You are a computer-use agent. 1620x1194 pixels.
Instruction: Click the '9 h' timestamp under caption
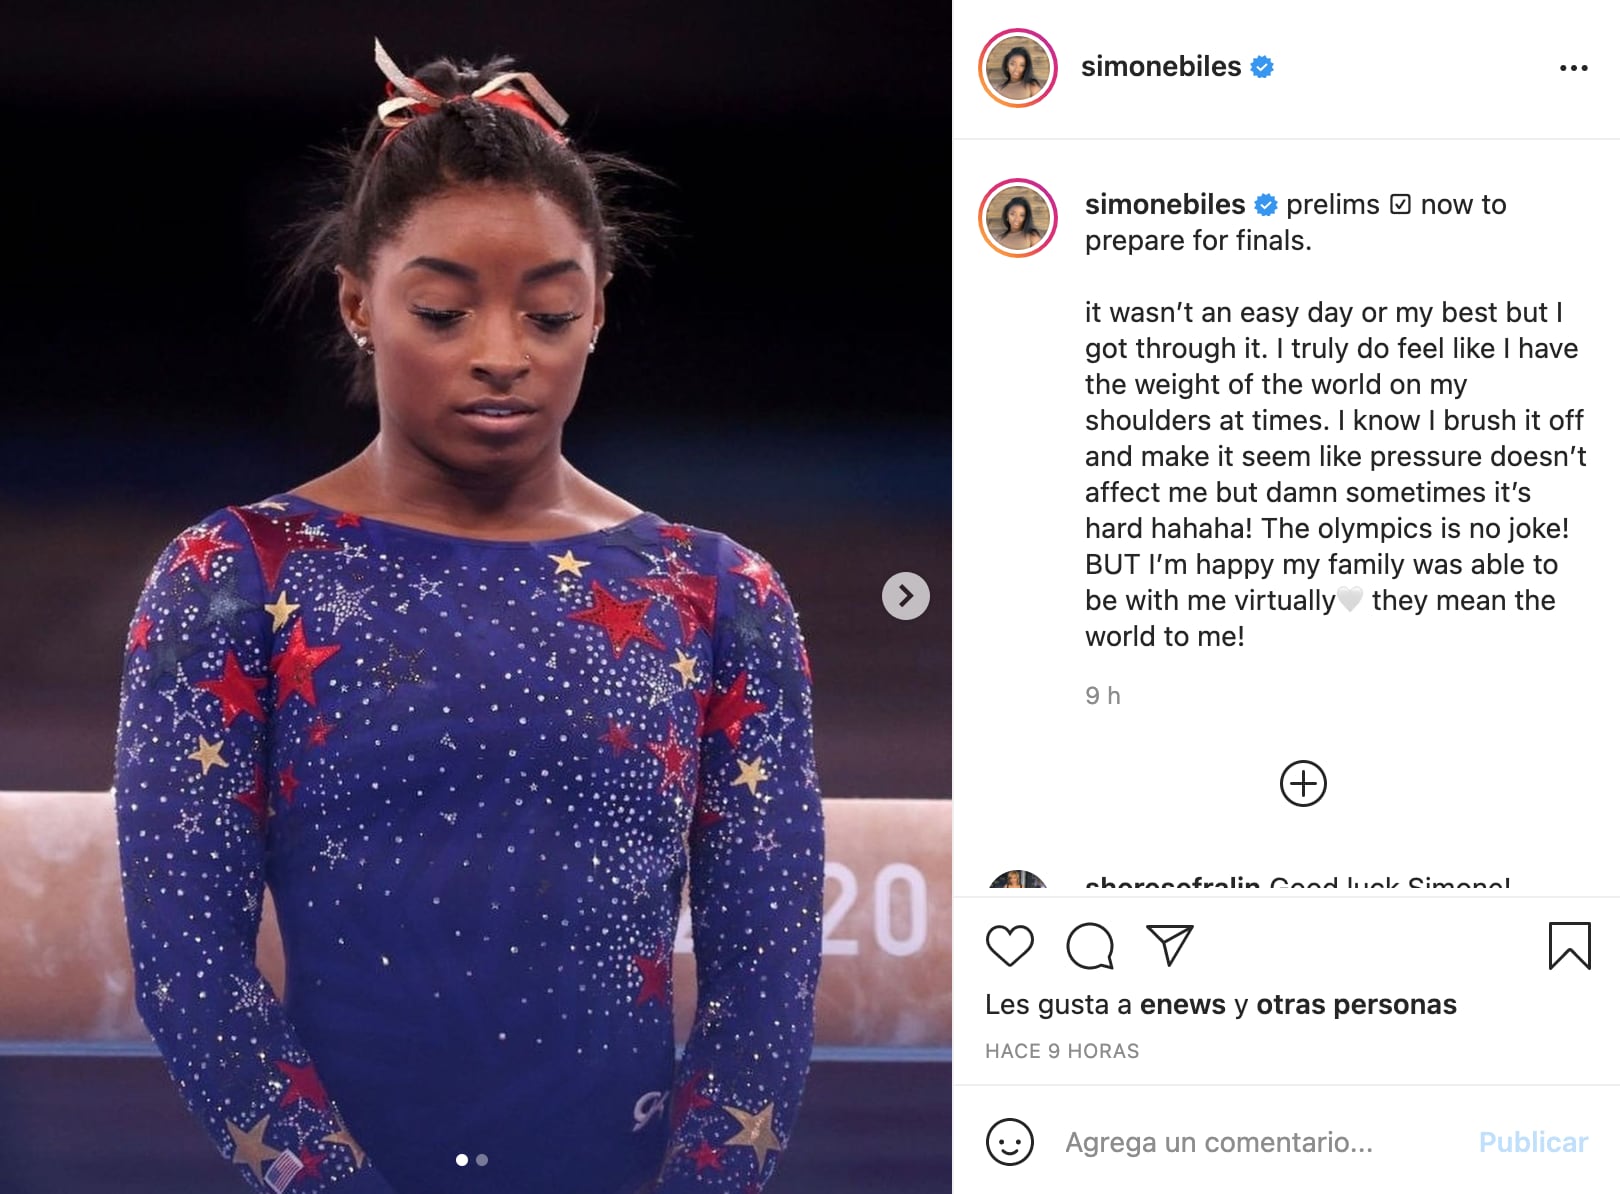pyautogui.click(x=1102, y=695)
